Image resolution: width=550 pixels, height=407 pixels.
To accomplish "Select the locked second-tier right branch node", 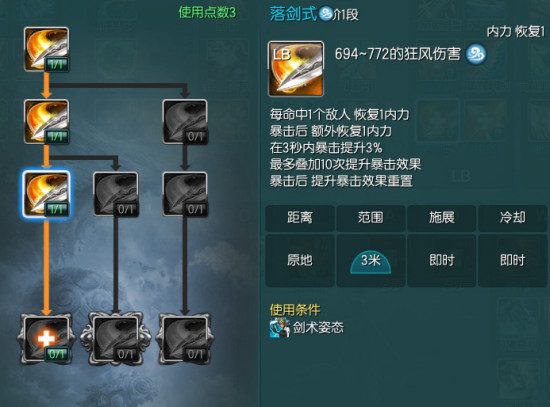I will coord(185,122).
